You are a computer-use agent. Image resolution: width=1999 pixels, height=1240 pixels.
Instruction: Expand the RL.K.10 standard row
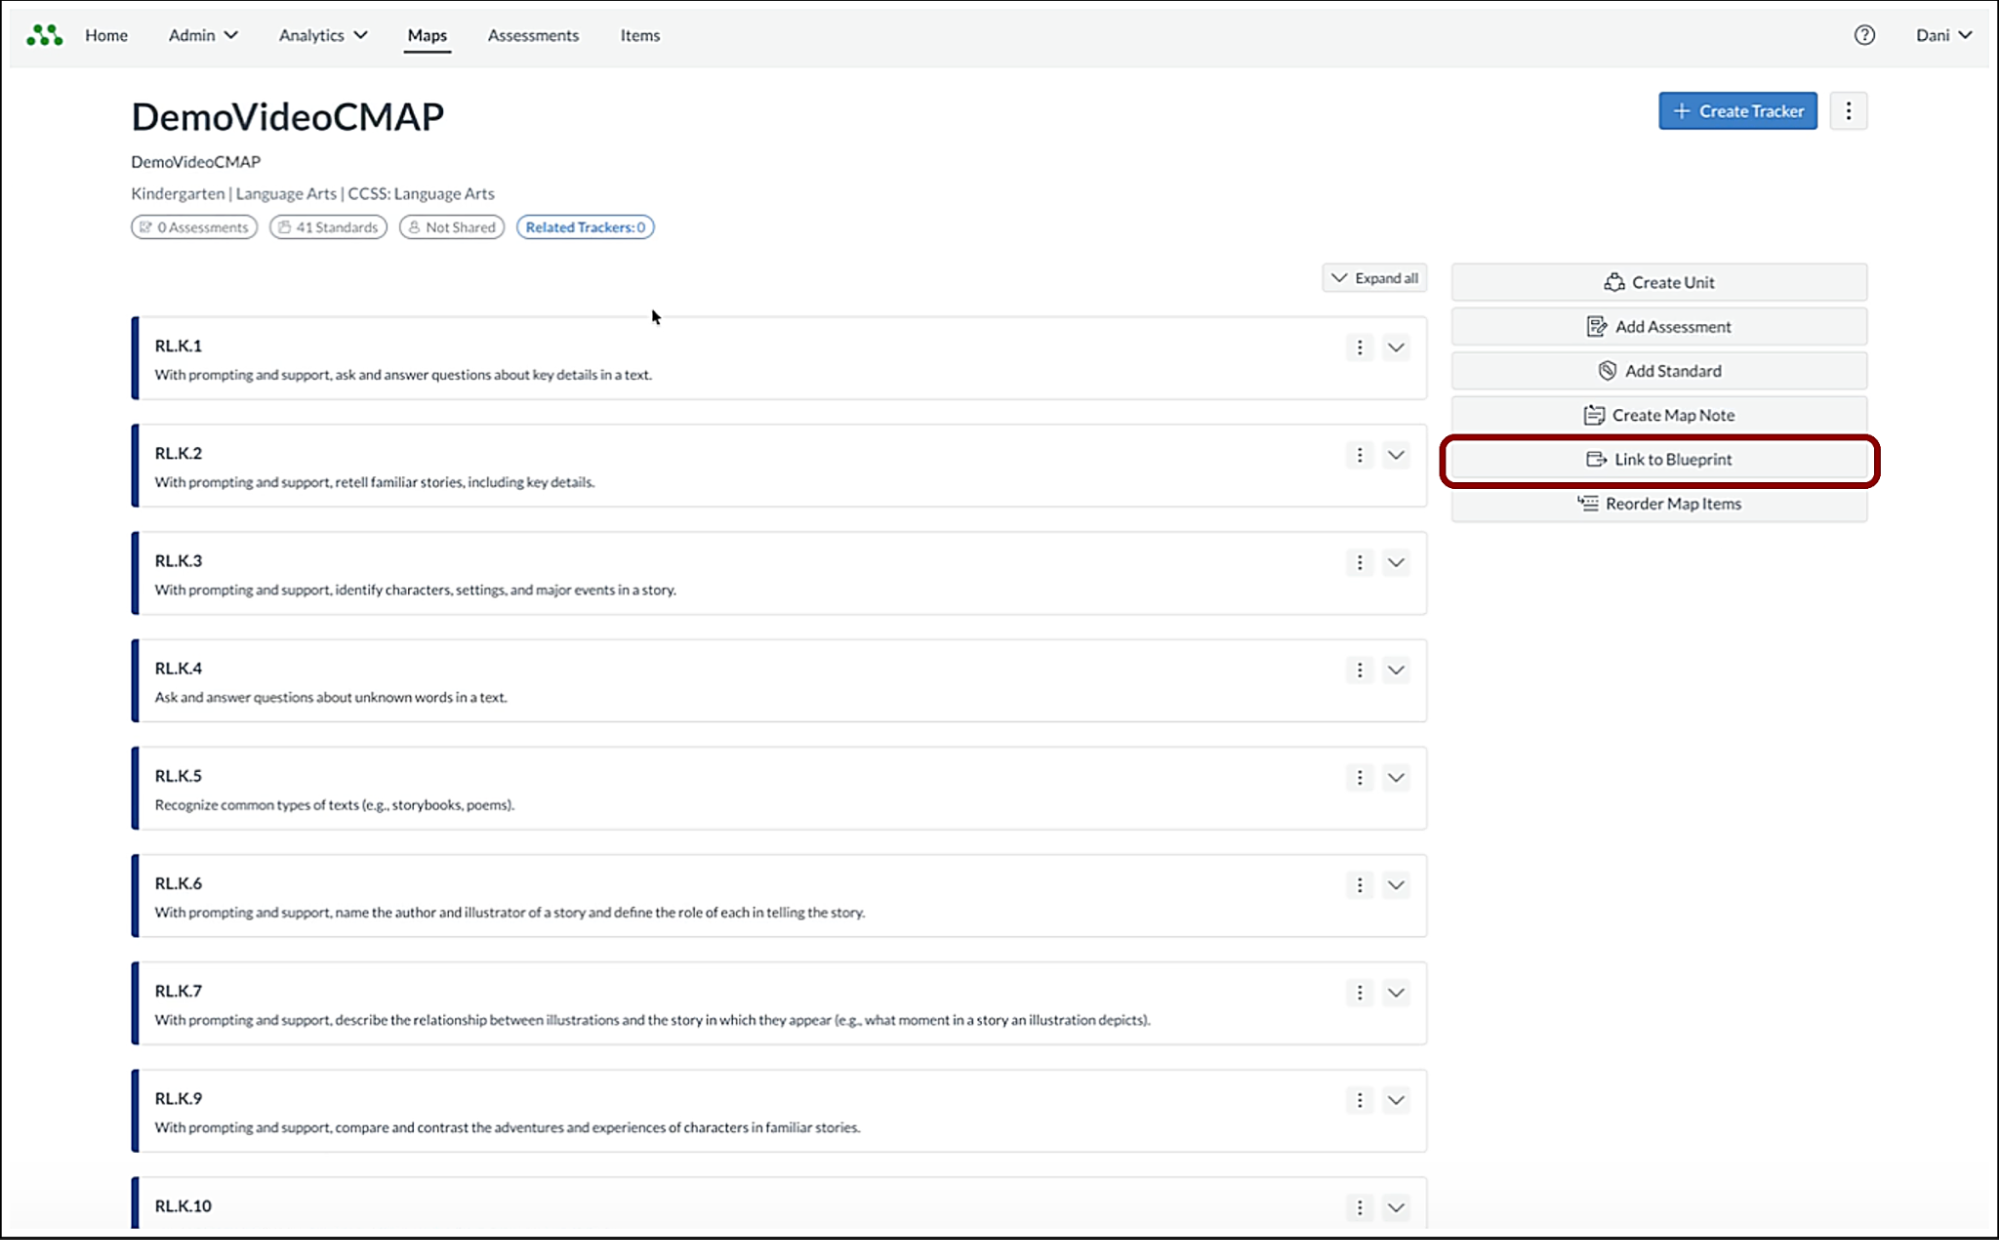tap(1396, 1207)
